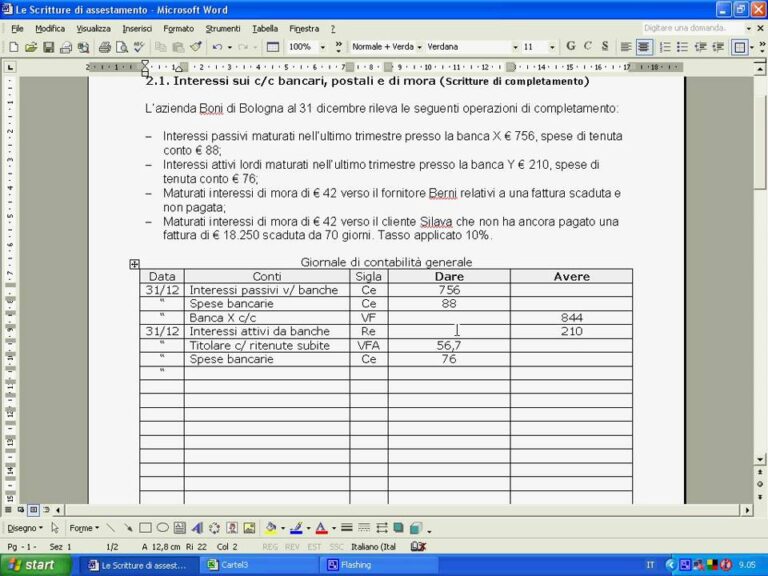Open the Formato menu

(x=179, y=29)
